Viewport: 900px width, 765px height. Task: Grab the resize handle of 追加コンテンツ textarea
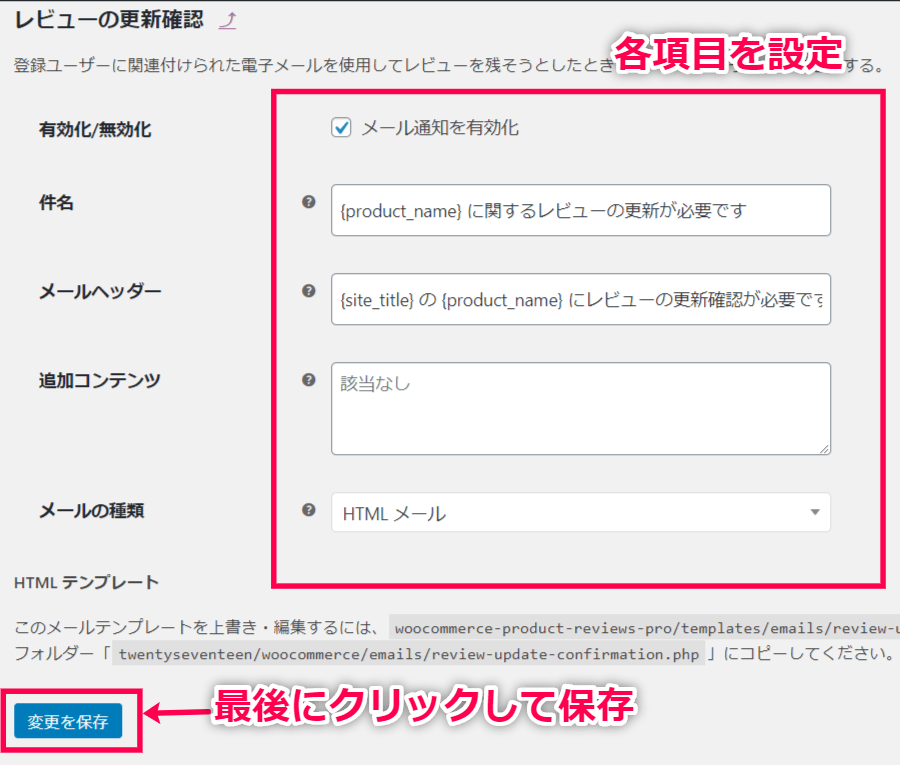coord(824,449)
